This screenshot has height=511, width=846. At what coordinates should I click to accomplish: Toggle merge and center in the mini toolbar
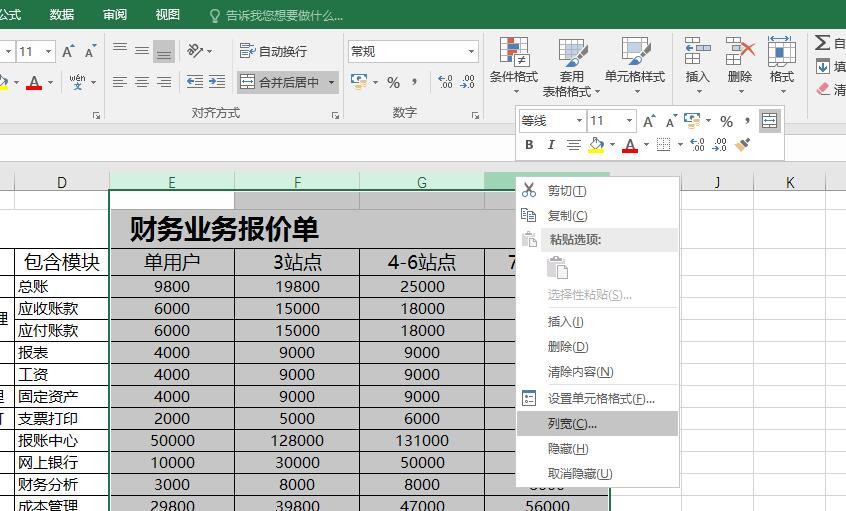point(769,120)
